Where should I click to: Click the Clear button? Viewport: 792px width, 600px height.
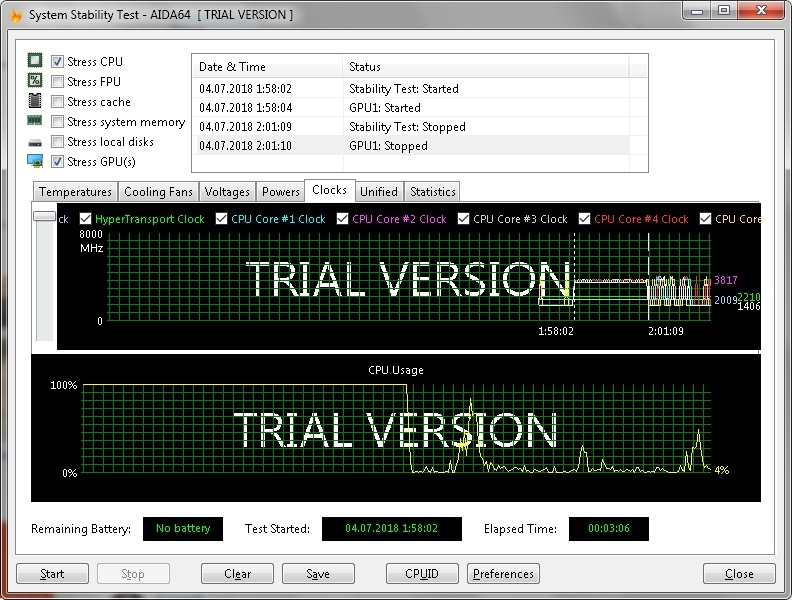click(237, 574)
